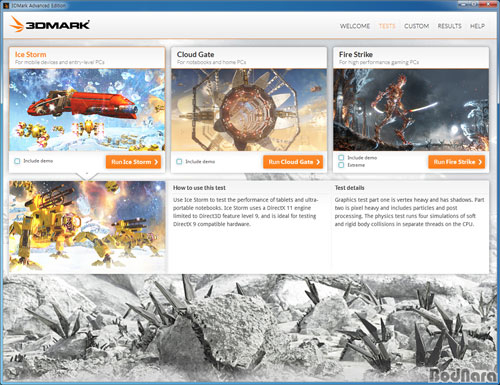Click the app icon in title bar
The image size is (500, 385).
click(x=5, y=5)
